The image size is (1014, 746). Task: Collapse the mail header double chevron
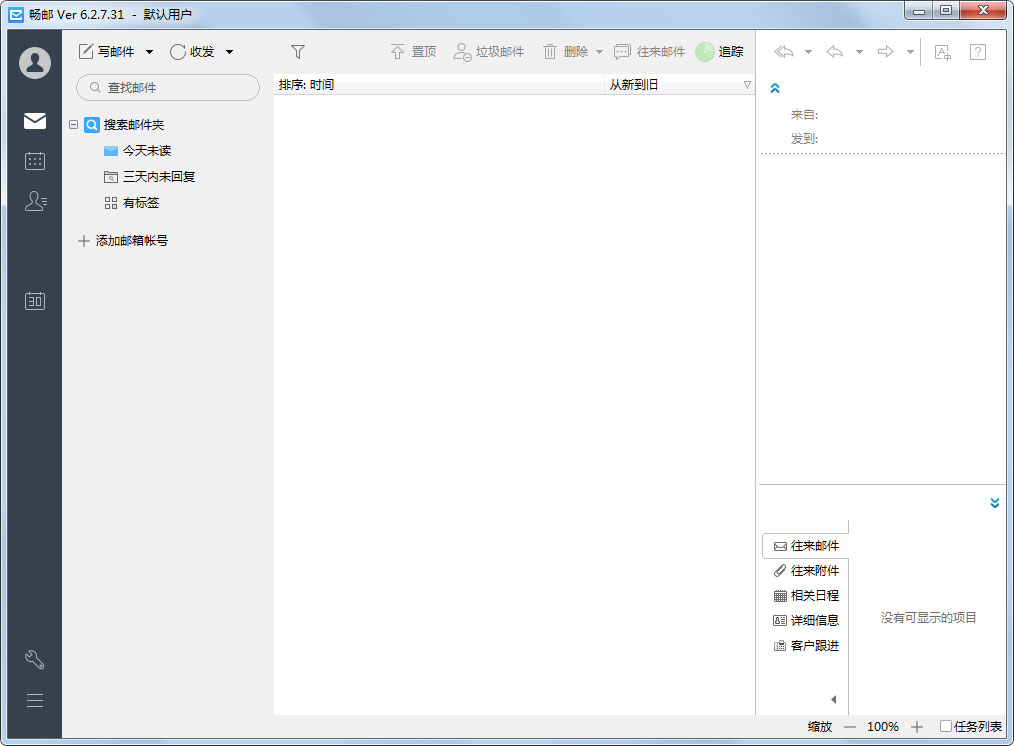tap(774, 89)
